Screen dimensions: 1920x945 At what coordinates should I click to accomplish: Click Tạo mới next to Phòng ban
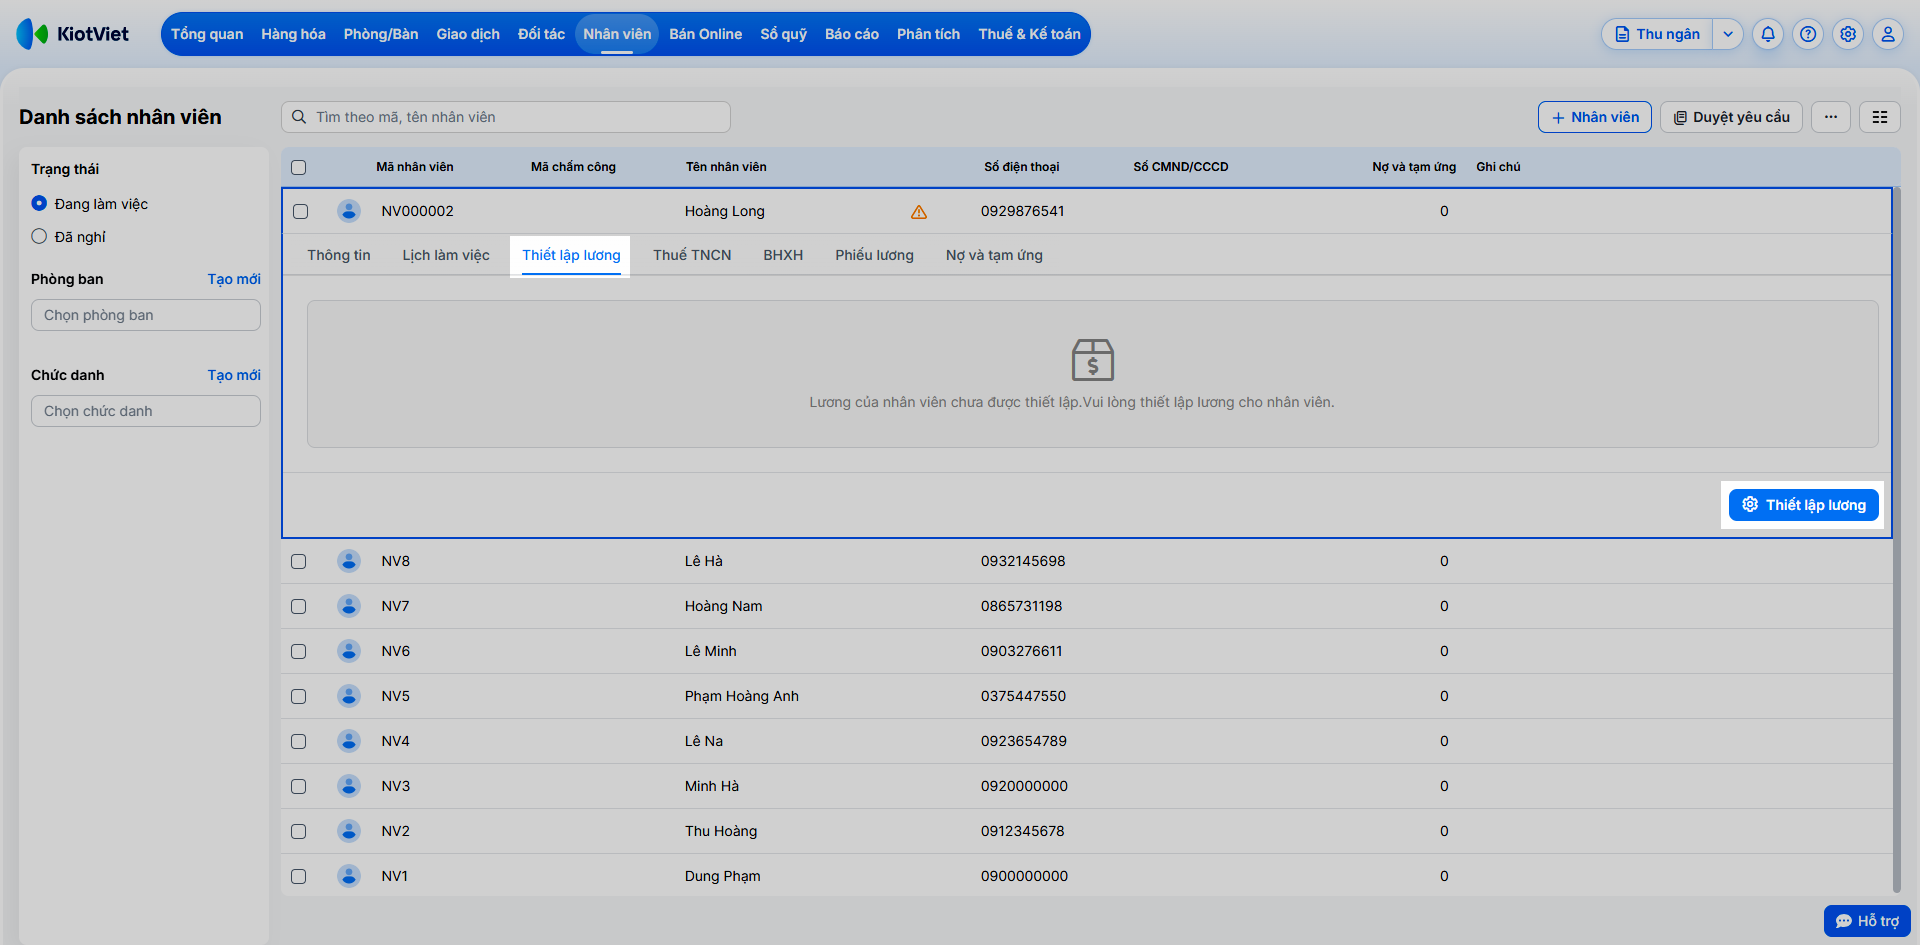coord(234,279)
